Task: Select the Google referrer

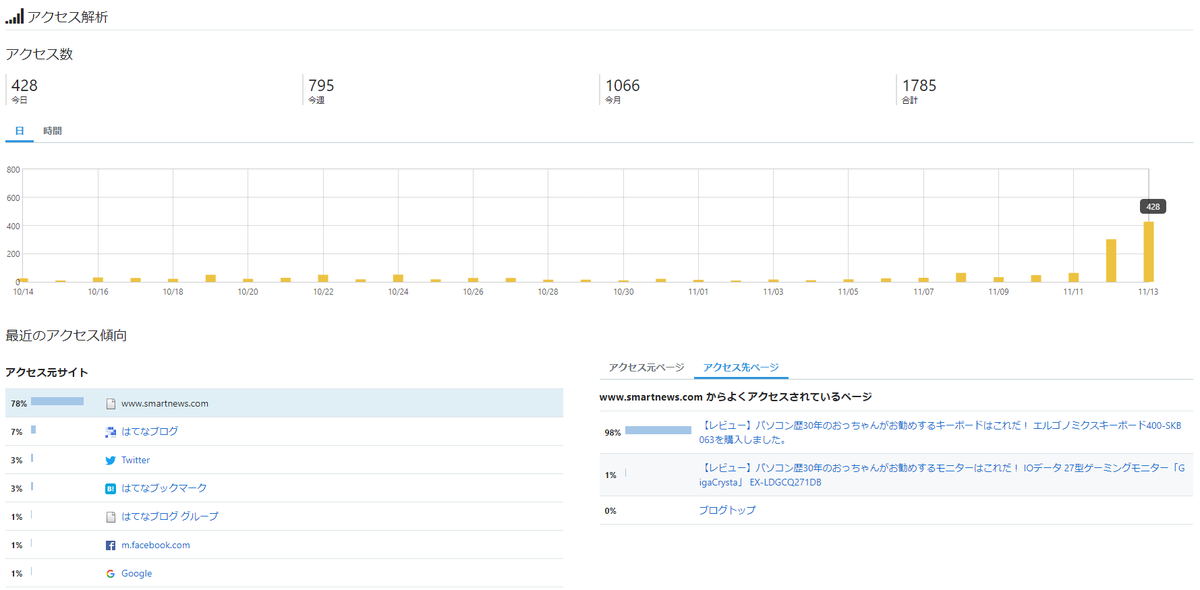Action: pos(136,573)
